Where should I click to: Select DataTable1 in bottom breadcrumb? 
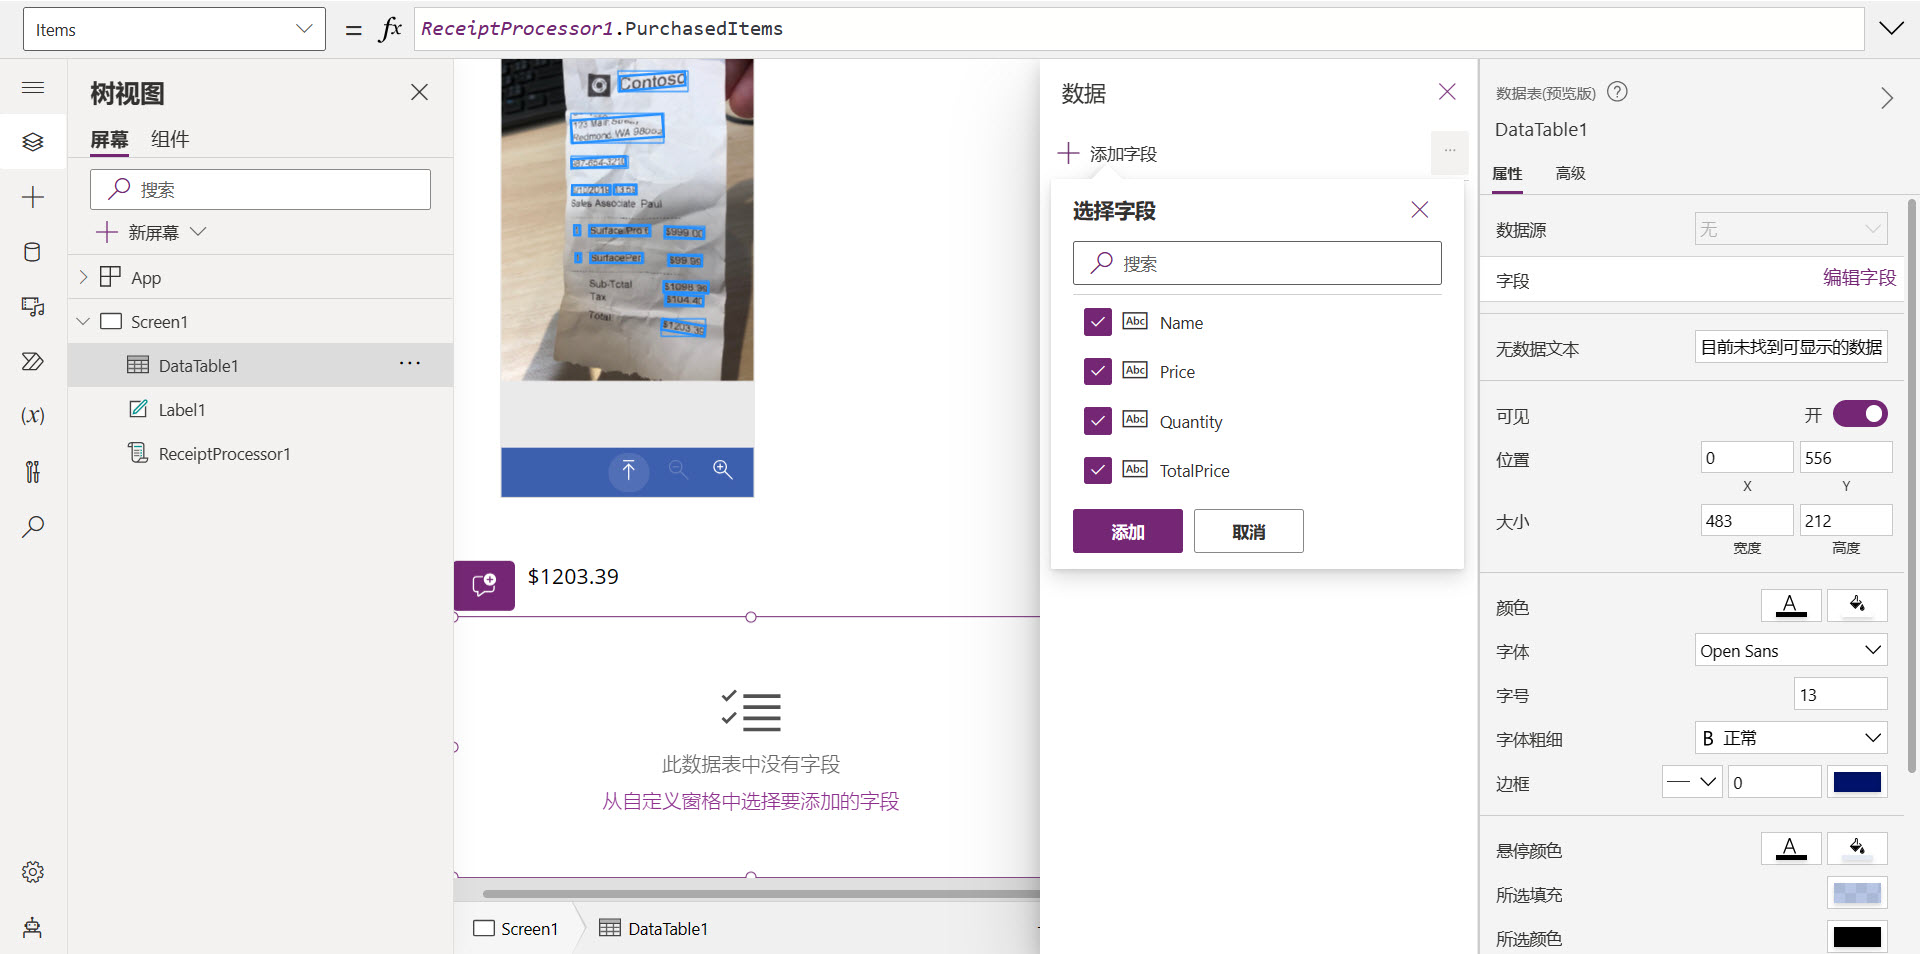(x=654, y=928)
